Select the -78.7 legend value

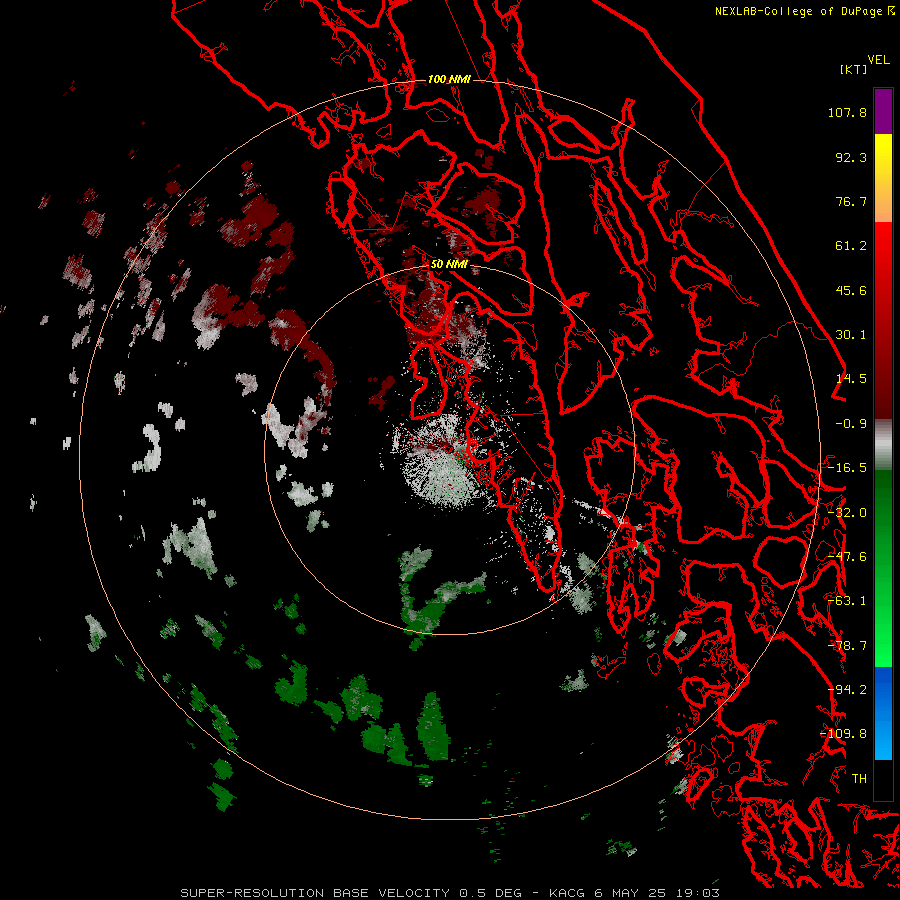(x=847, y=646)
